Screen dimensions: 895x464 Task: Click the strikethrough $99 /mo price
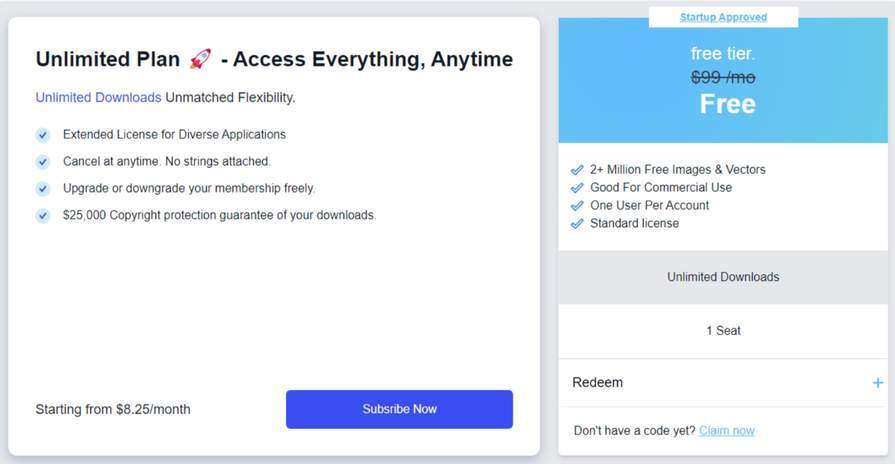pyautogui.click(x=723, y=77)
